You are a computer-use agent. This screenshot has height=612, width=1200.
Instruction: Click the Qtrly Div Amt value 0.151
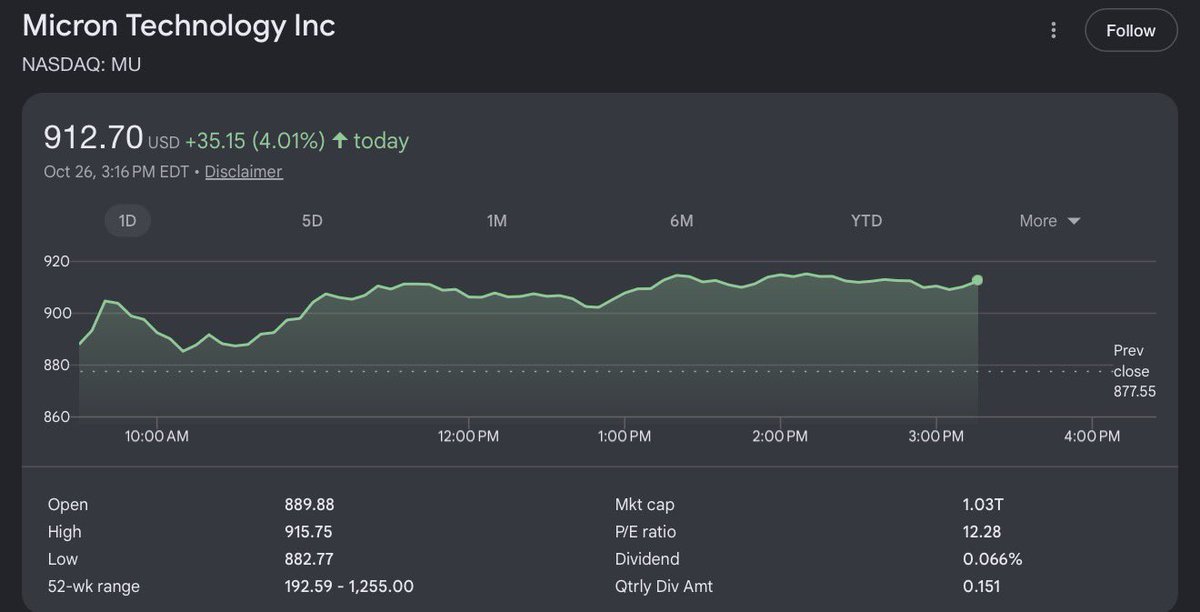pos(981,586)
